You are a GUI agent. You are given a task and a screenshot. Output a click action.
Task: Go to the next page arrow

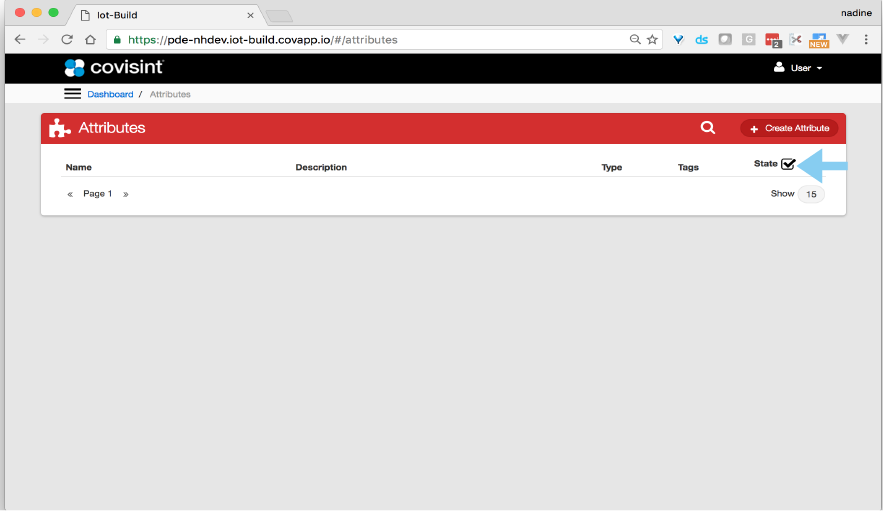point(126,194)
